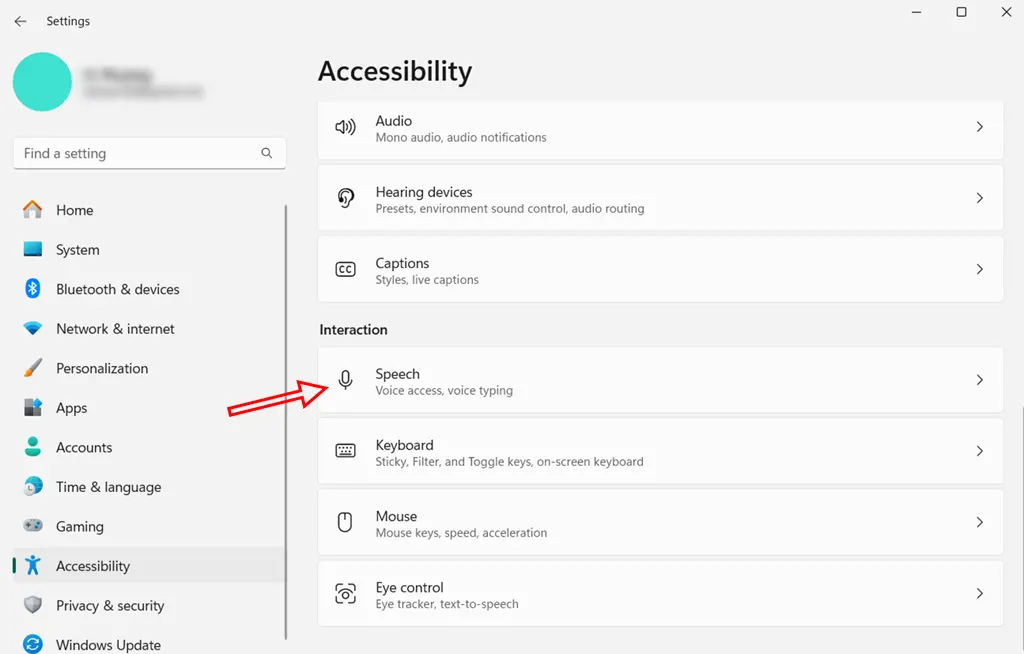Expand the Audio row chevron
Screen dimensions: 1024x654
[980, 128]
